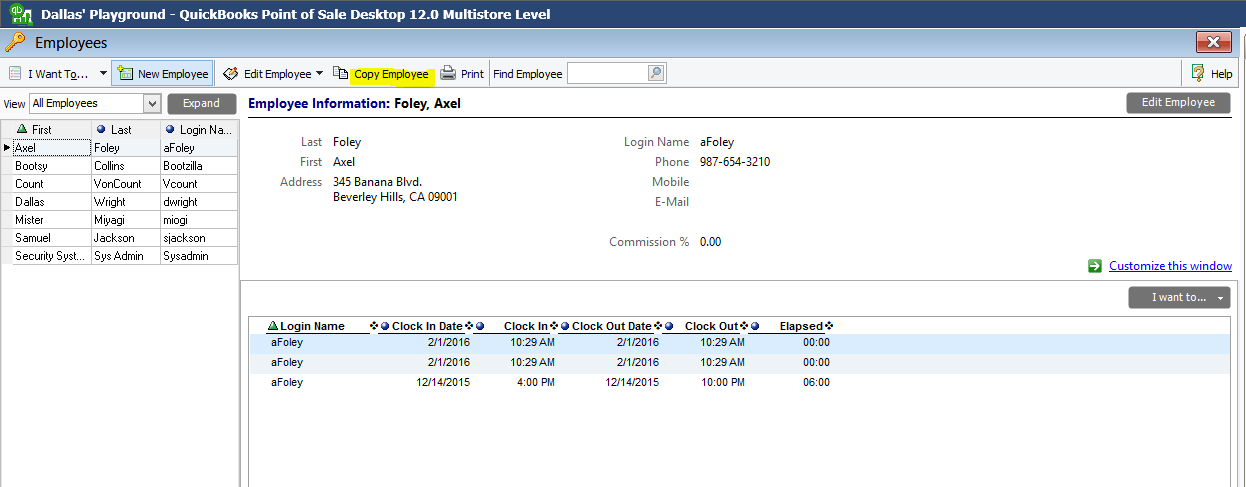Select the Bootsy Collins employee row
Image resolution: width=1246 pixels, height=487 pixels.
coord(119,165)
